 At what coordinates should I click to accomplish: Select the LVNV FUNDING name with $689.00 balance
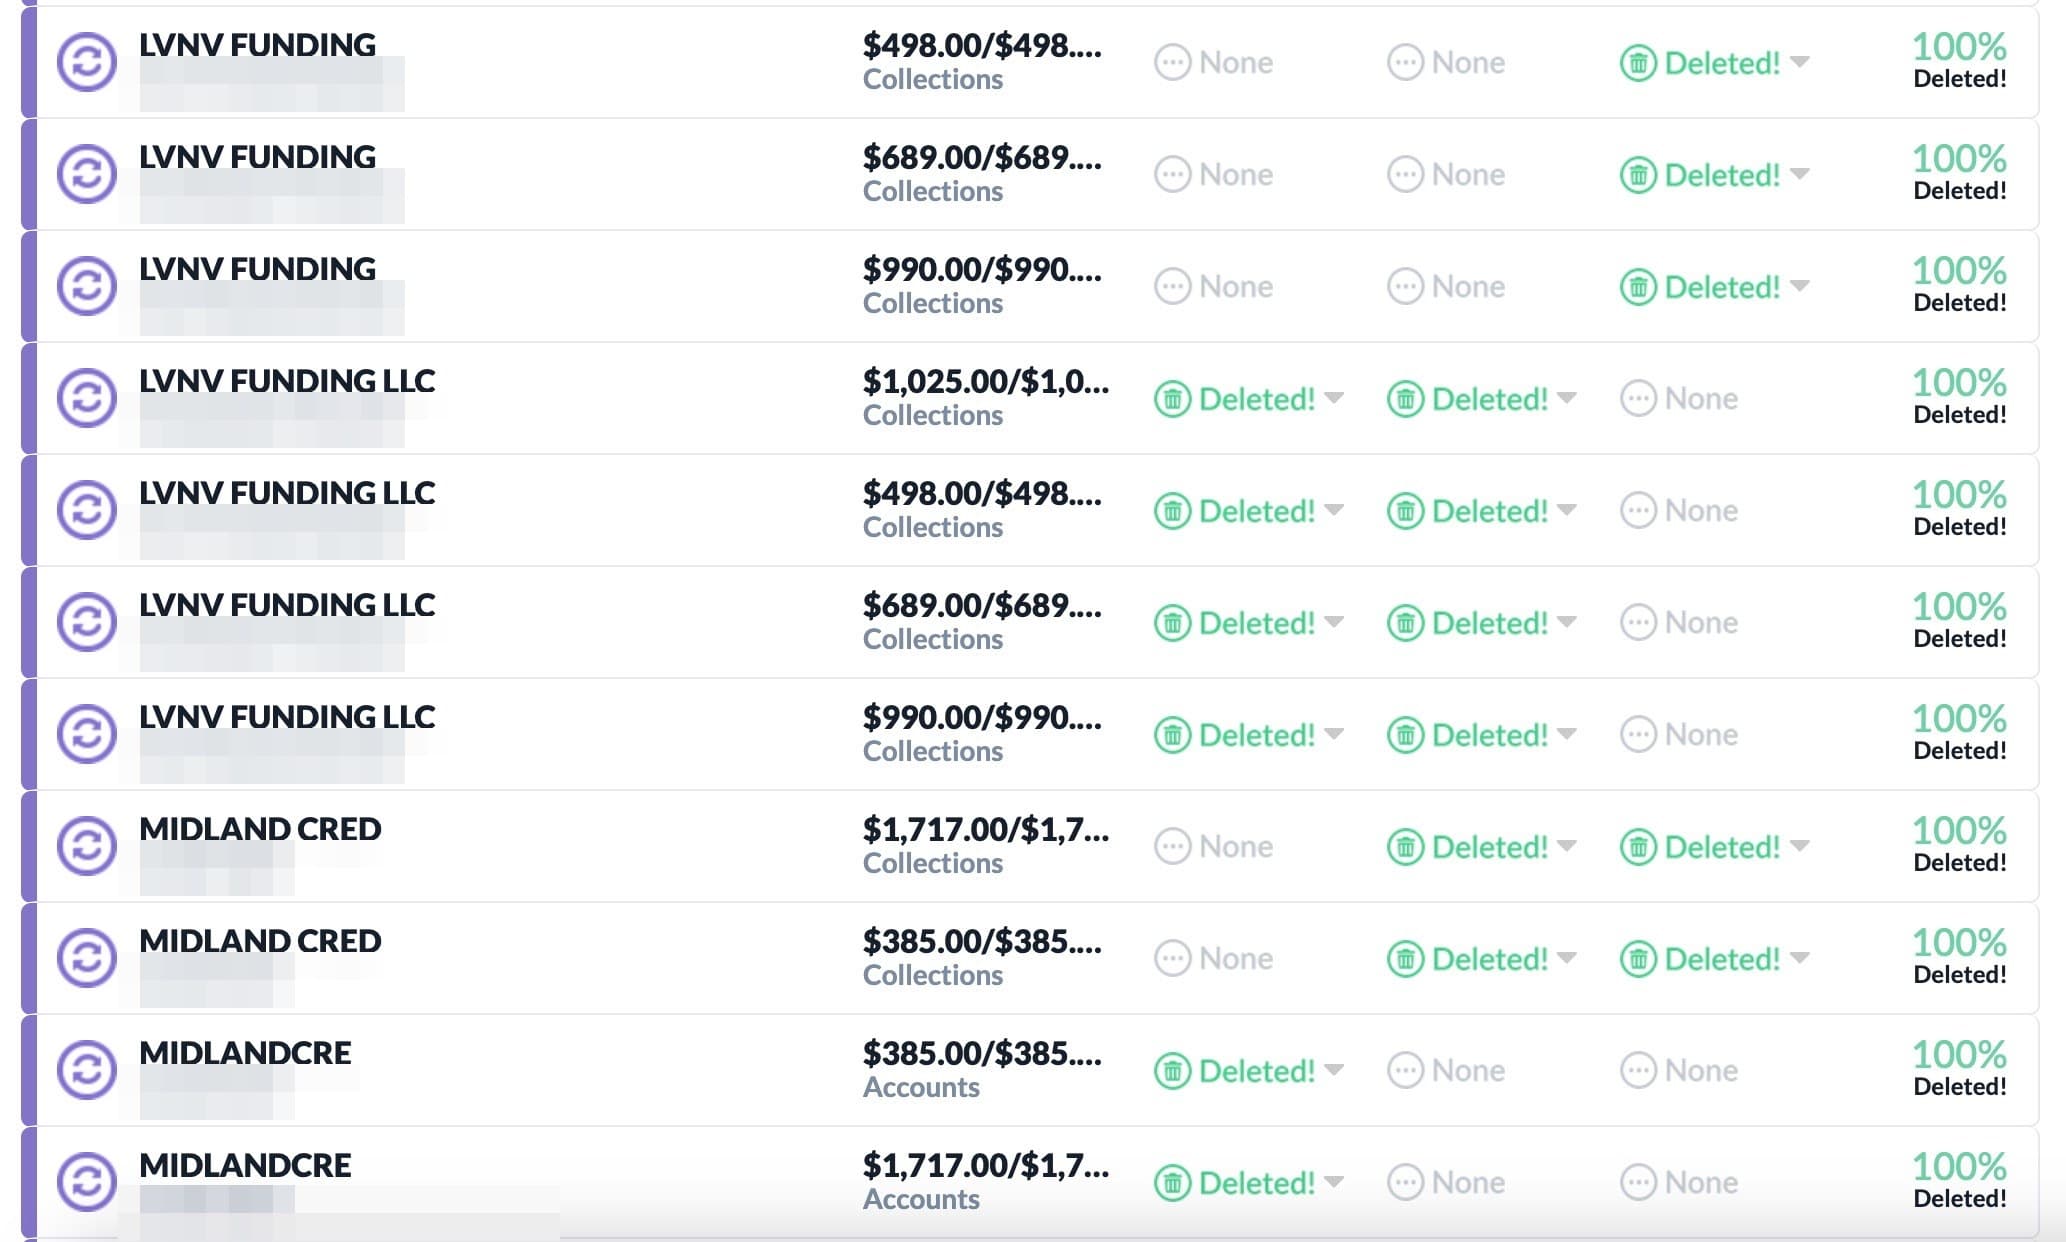(257, 157)
